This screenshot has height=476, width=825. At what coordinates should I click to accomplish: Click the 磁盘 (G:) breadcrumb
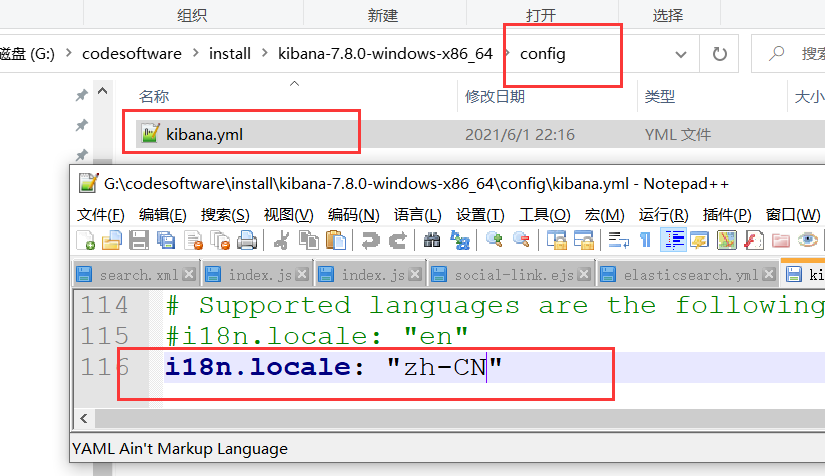pos(26,54)
